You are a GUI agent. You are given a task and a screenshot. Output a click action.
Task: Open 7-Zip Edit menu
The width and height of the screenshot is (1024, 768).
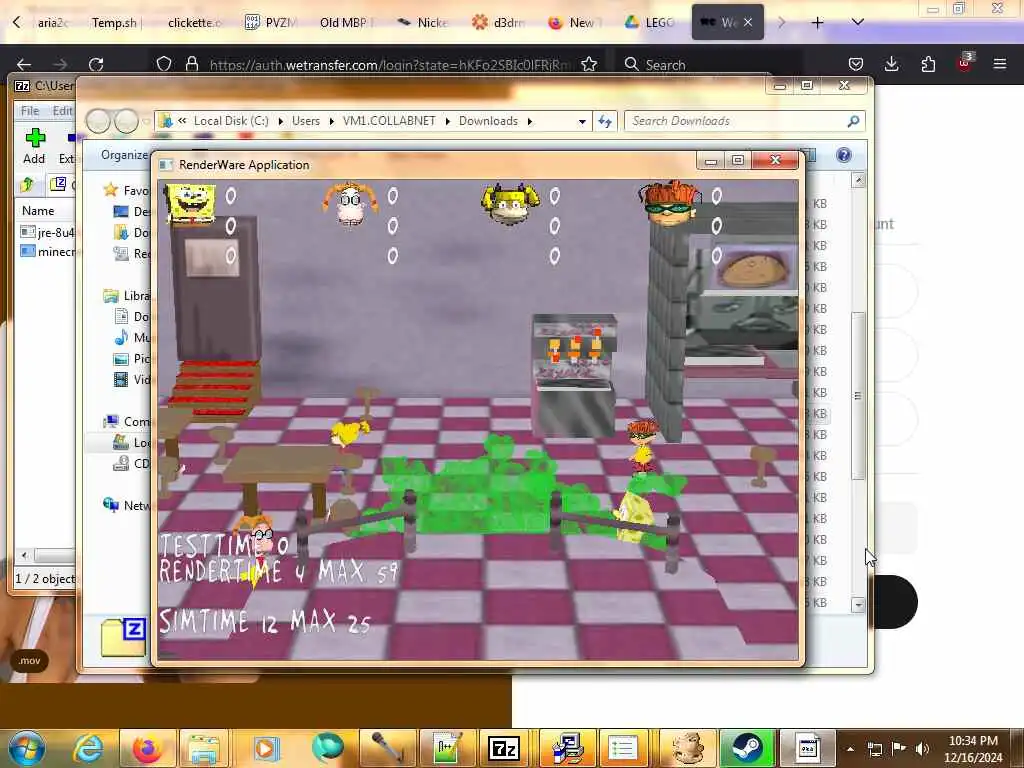coord(62,110)
